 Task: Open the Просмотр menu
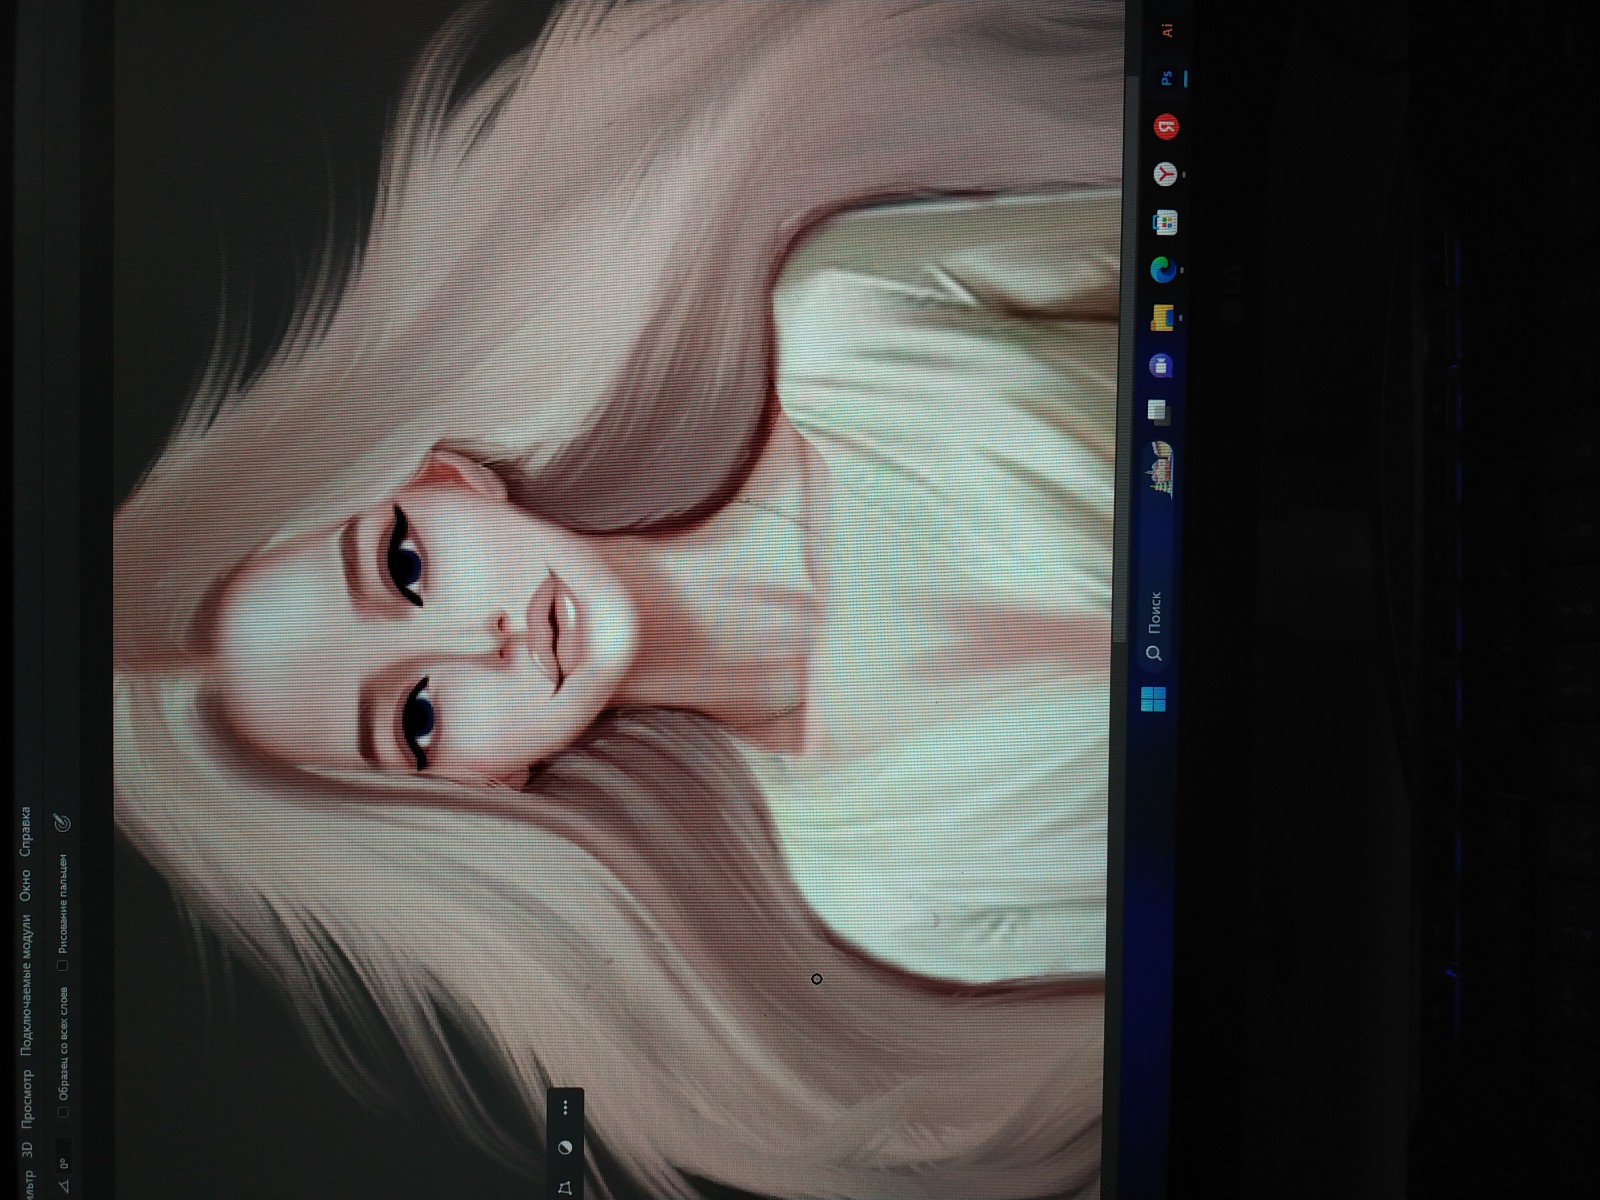pyautogui.click(x=27, y=1099)
